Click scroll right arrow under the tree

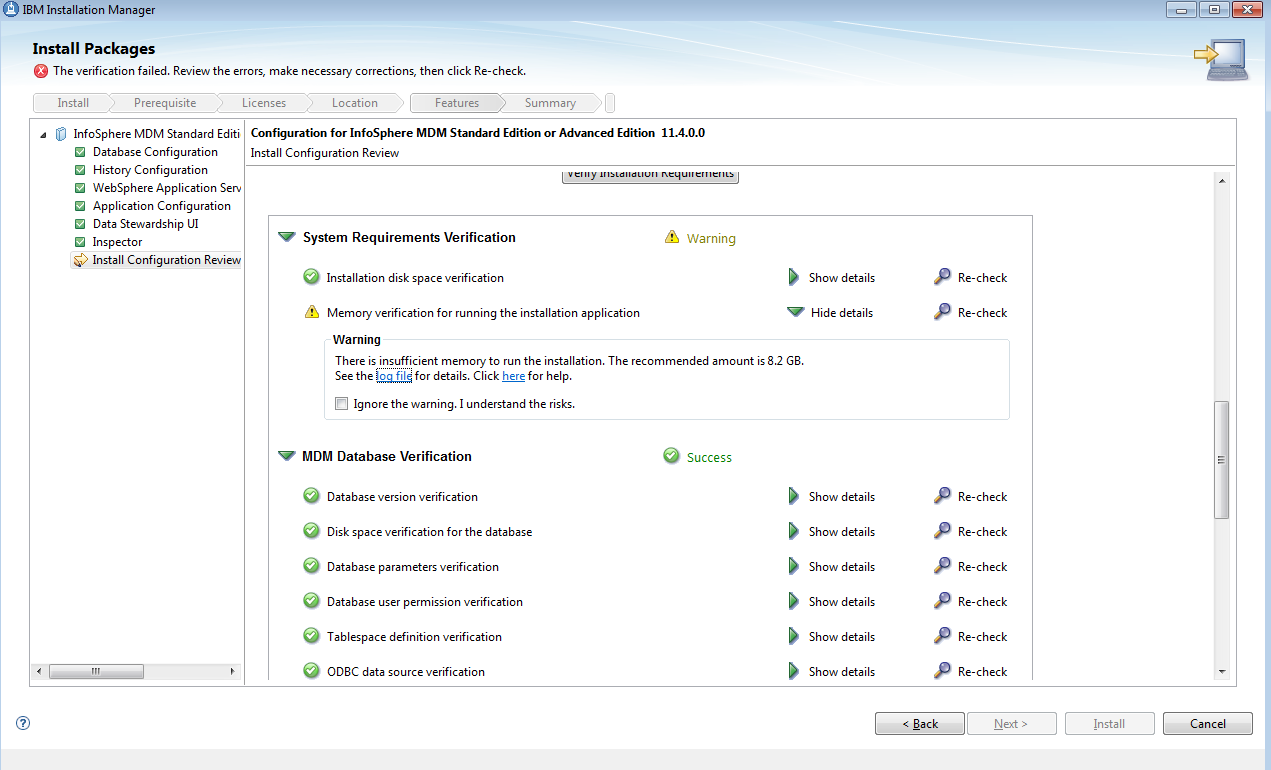click(x=233, y=671)
